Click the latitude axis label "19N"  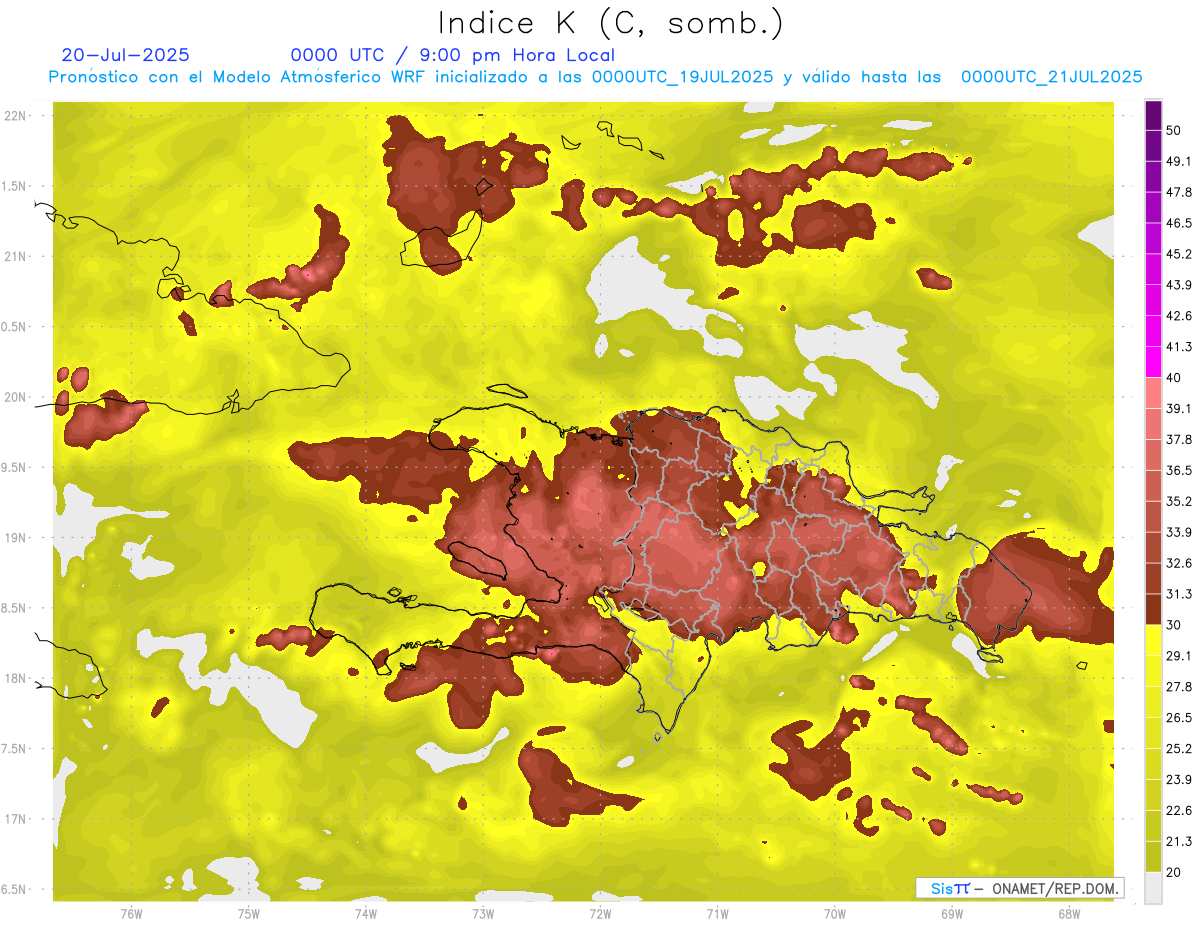17,538
